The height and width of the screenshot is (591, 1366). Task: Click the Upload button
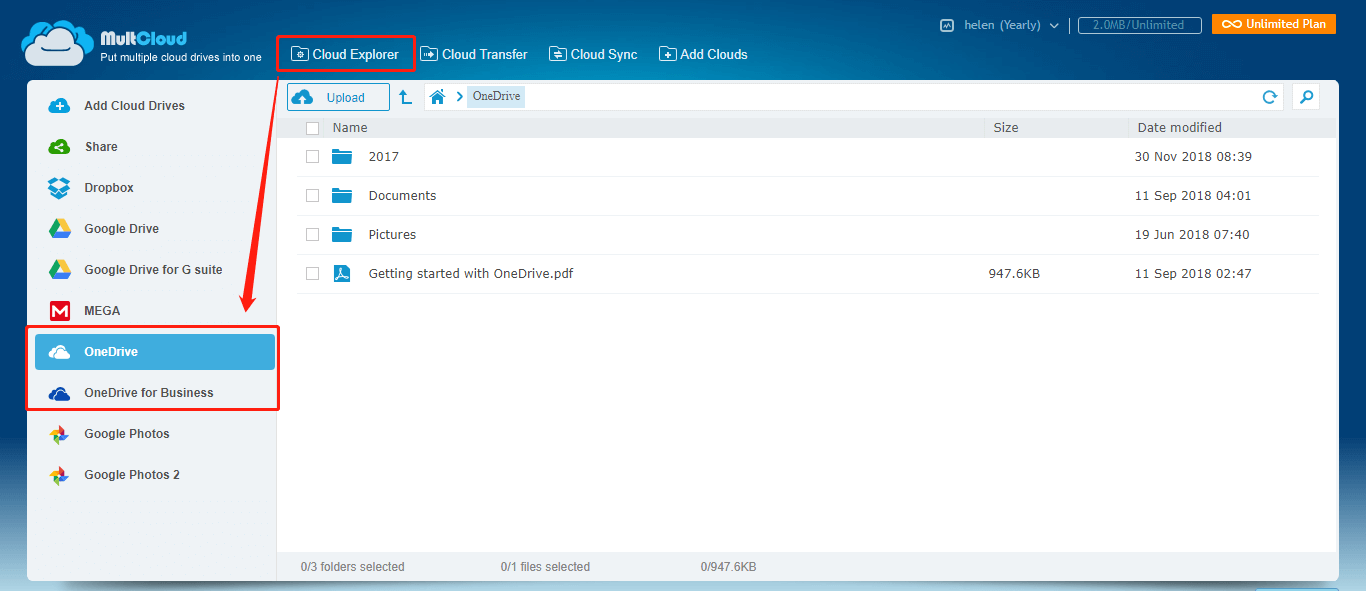pos(337,96)
